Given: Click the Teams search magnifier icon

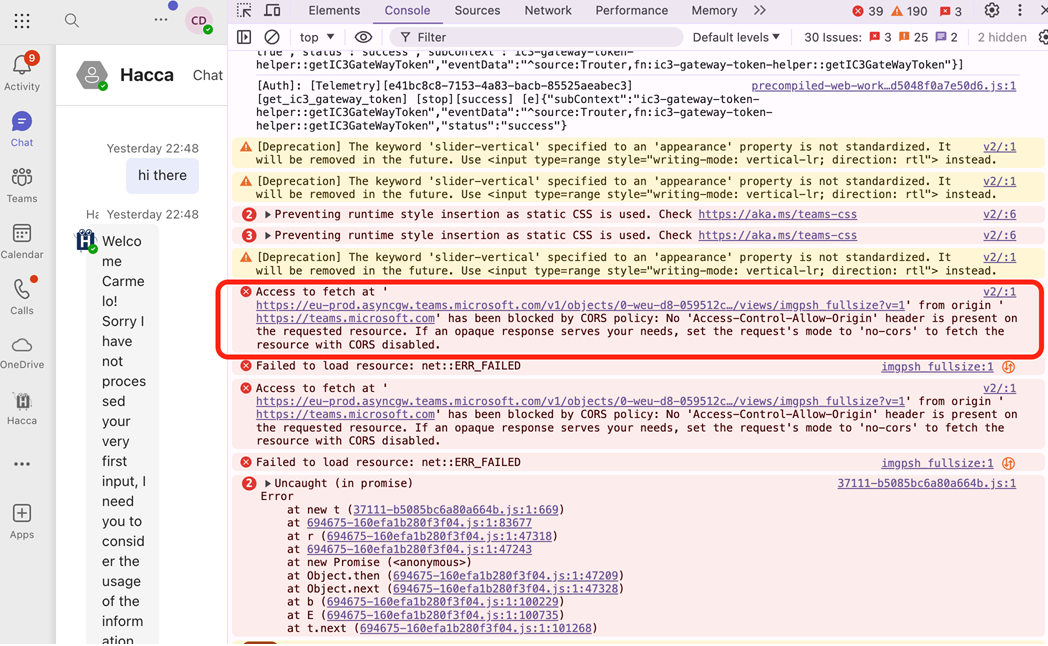Looking at the screenshot, I should (72, 21).
